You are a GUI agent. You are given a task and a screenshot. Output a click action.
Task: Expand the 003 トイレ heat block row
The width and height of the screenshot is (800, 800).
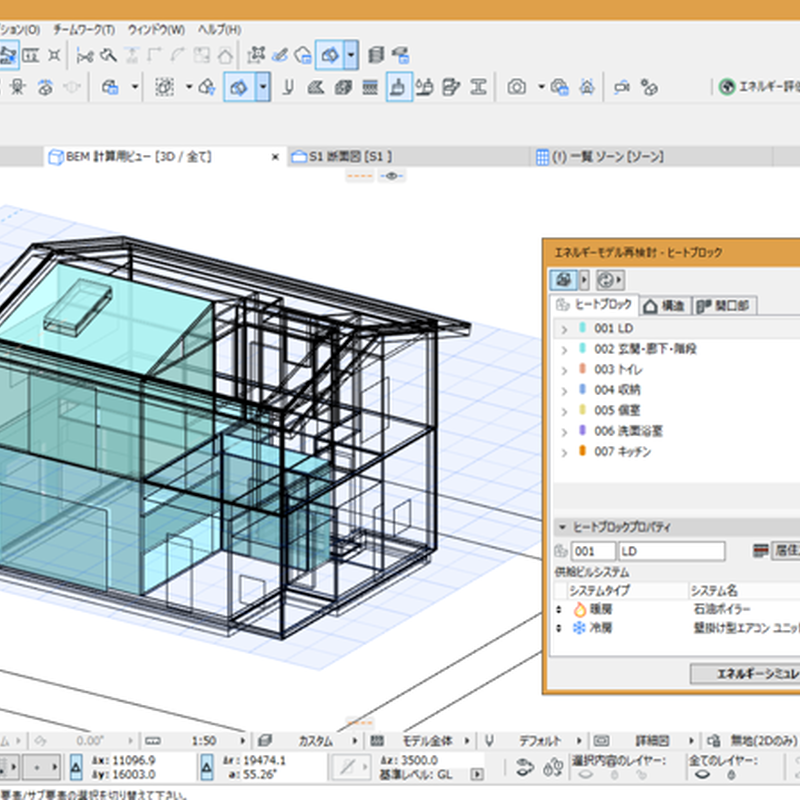point(564,370)
